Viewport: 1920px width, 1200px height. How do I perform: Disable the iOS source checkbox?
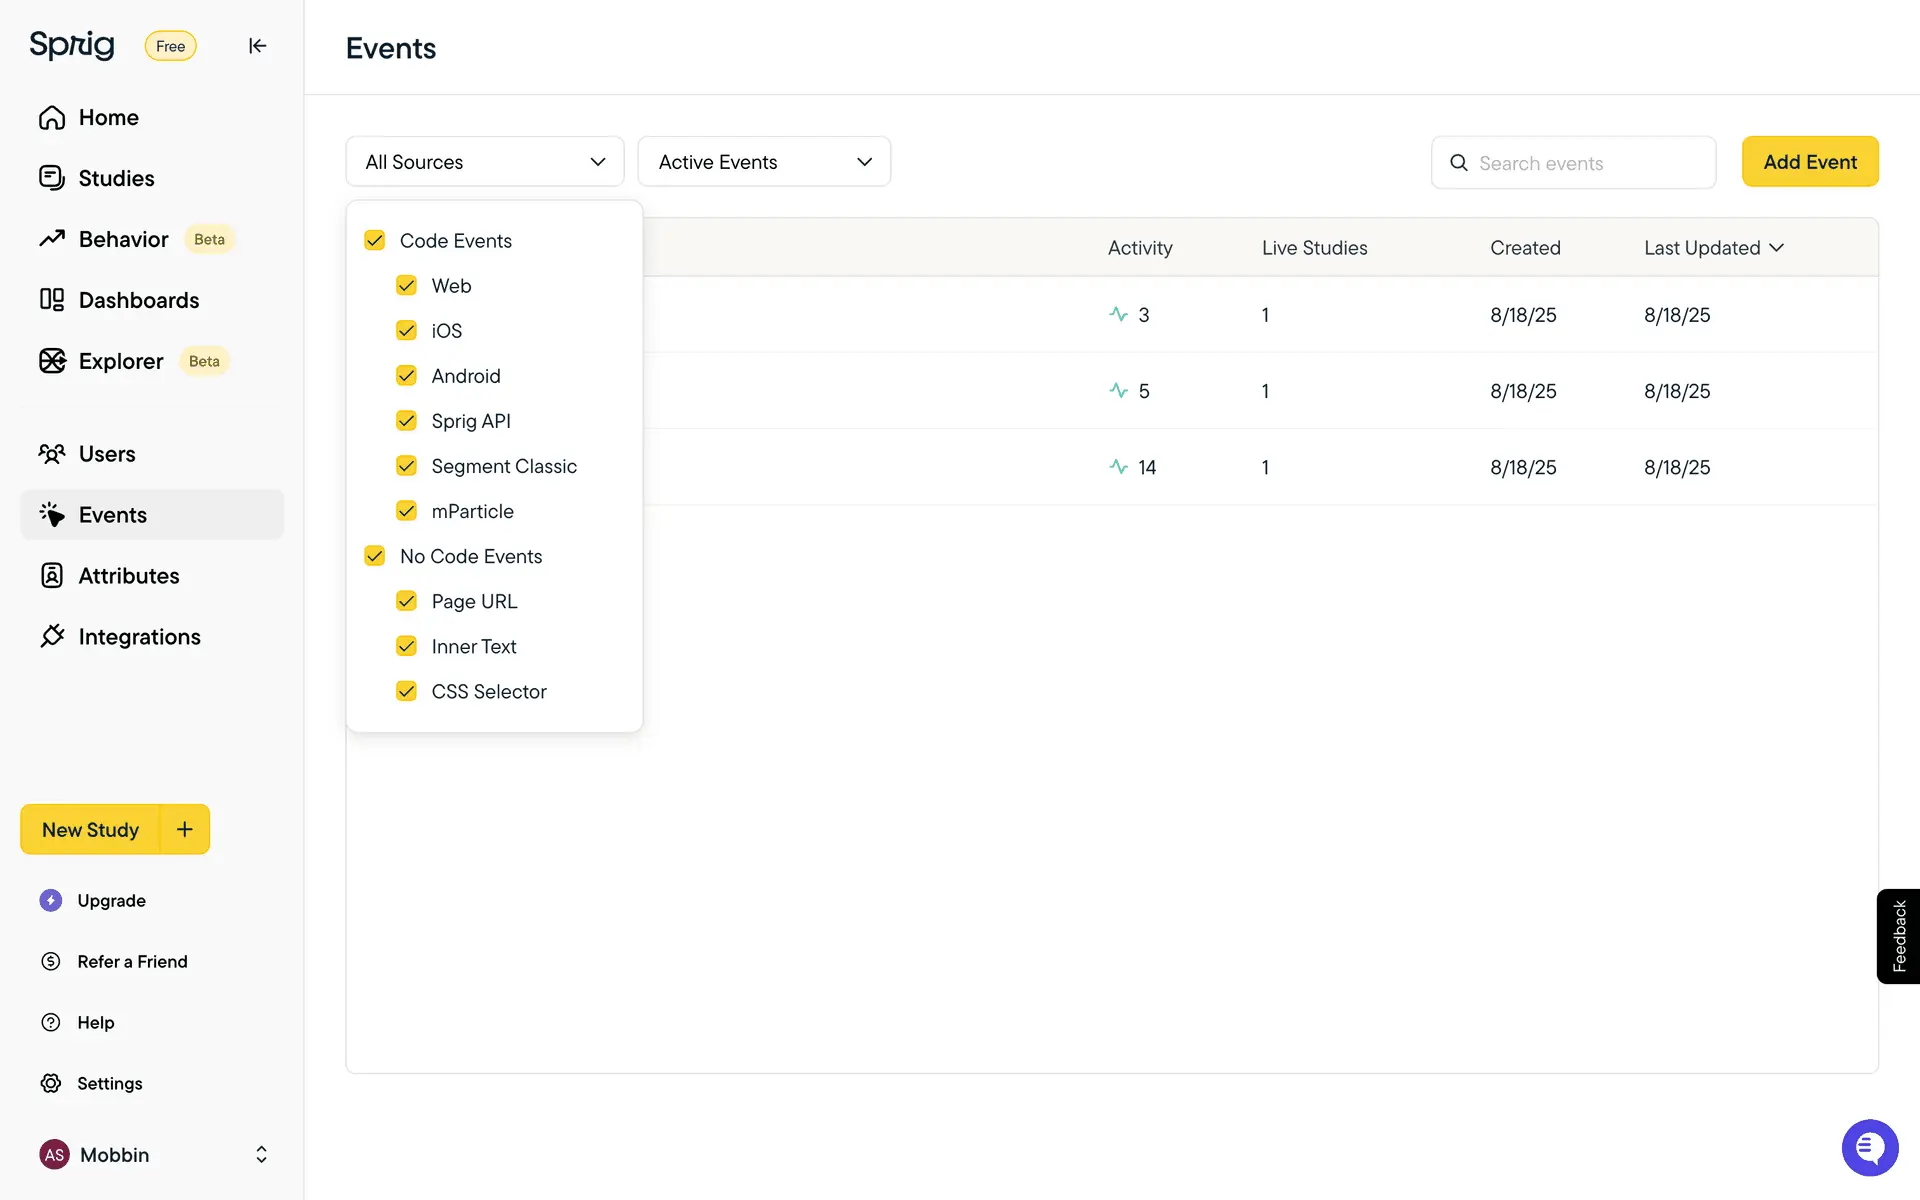coord(407,331)
